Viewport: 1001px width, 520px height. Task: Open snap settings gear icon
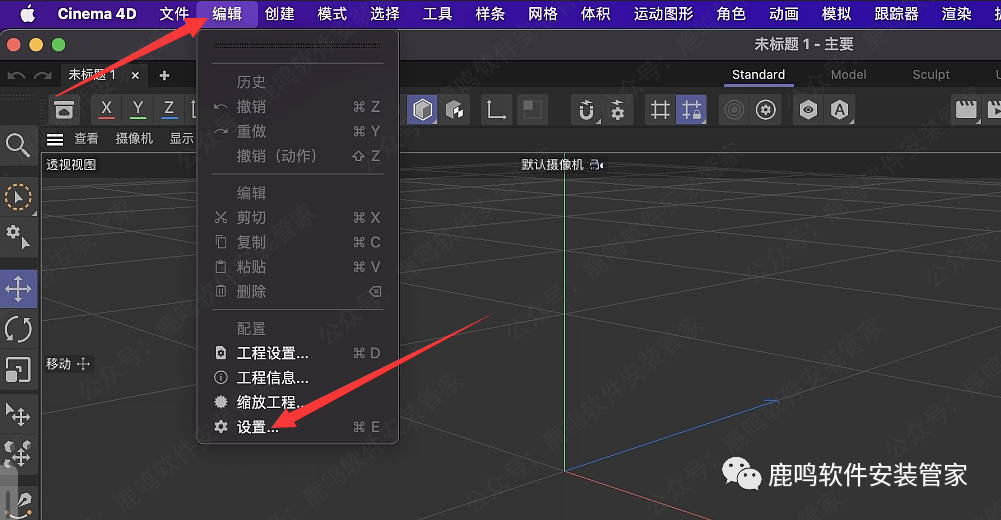coord(617,110)
